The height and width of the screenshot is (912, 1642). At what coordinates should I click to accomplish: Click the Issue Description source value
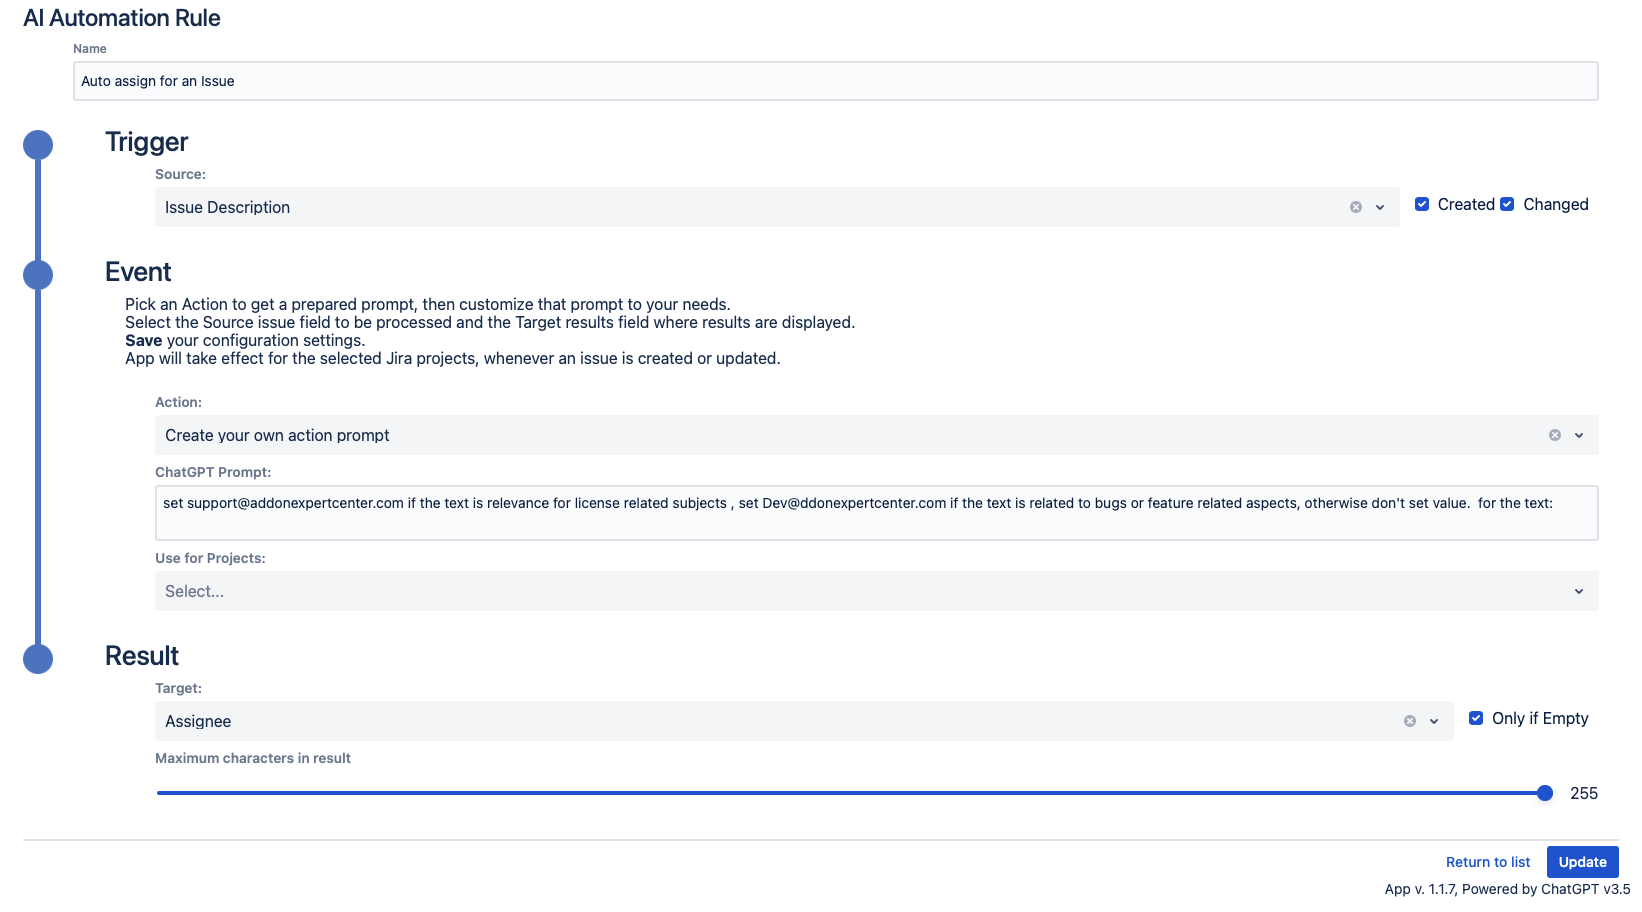pyautogui.click(x=227, y=207)
